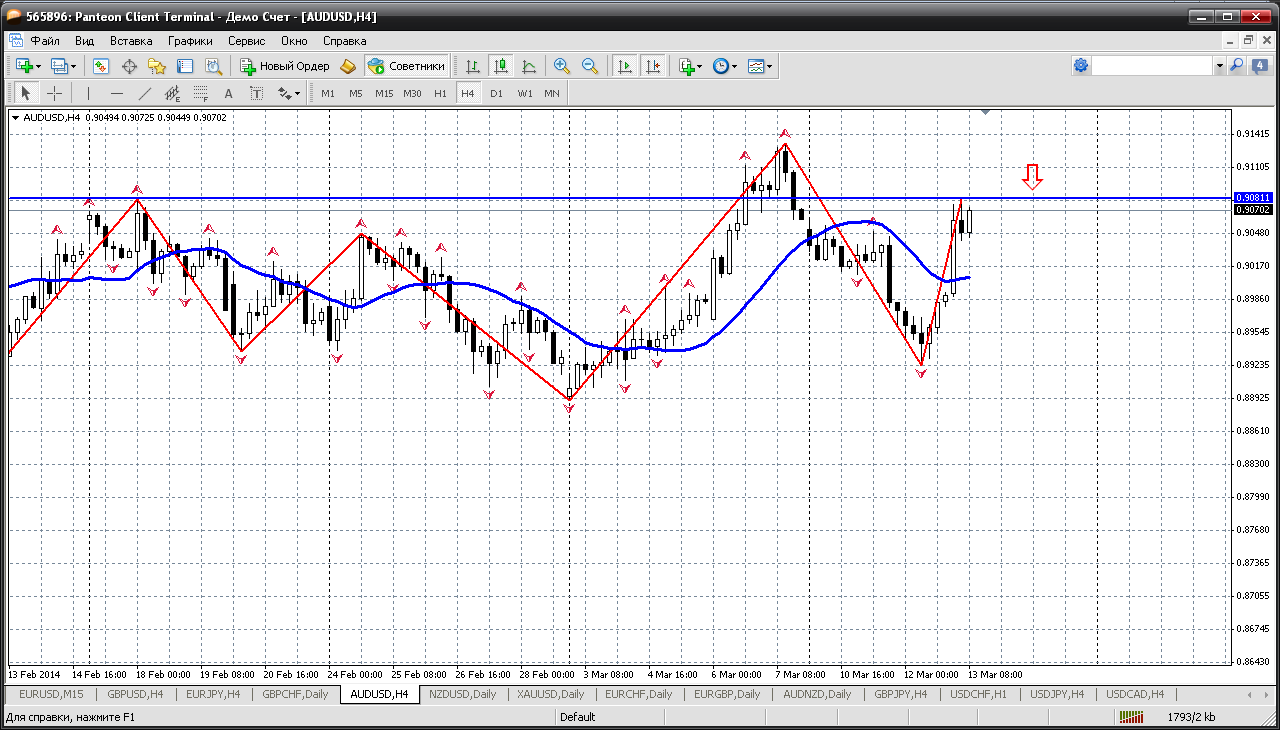Expand the new chart dropdown arrow
Screen dimensions: 1280x730
[38, 66]
